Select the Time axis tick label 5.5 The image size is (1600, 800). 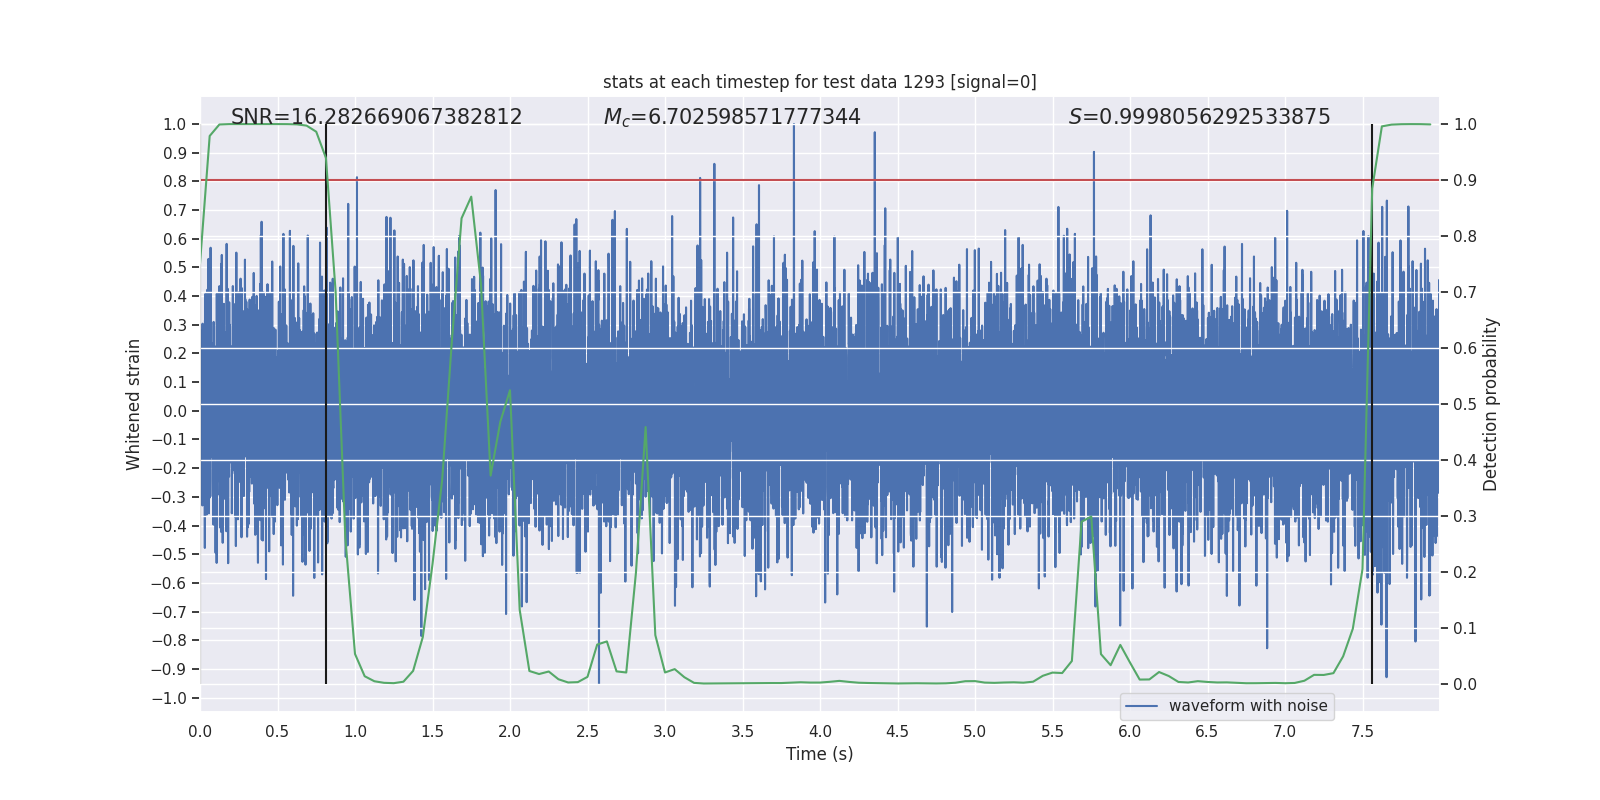(x=1052, y=731)
